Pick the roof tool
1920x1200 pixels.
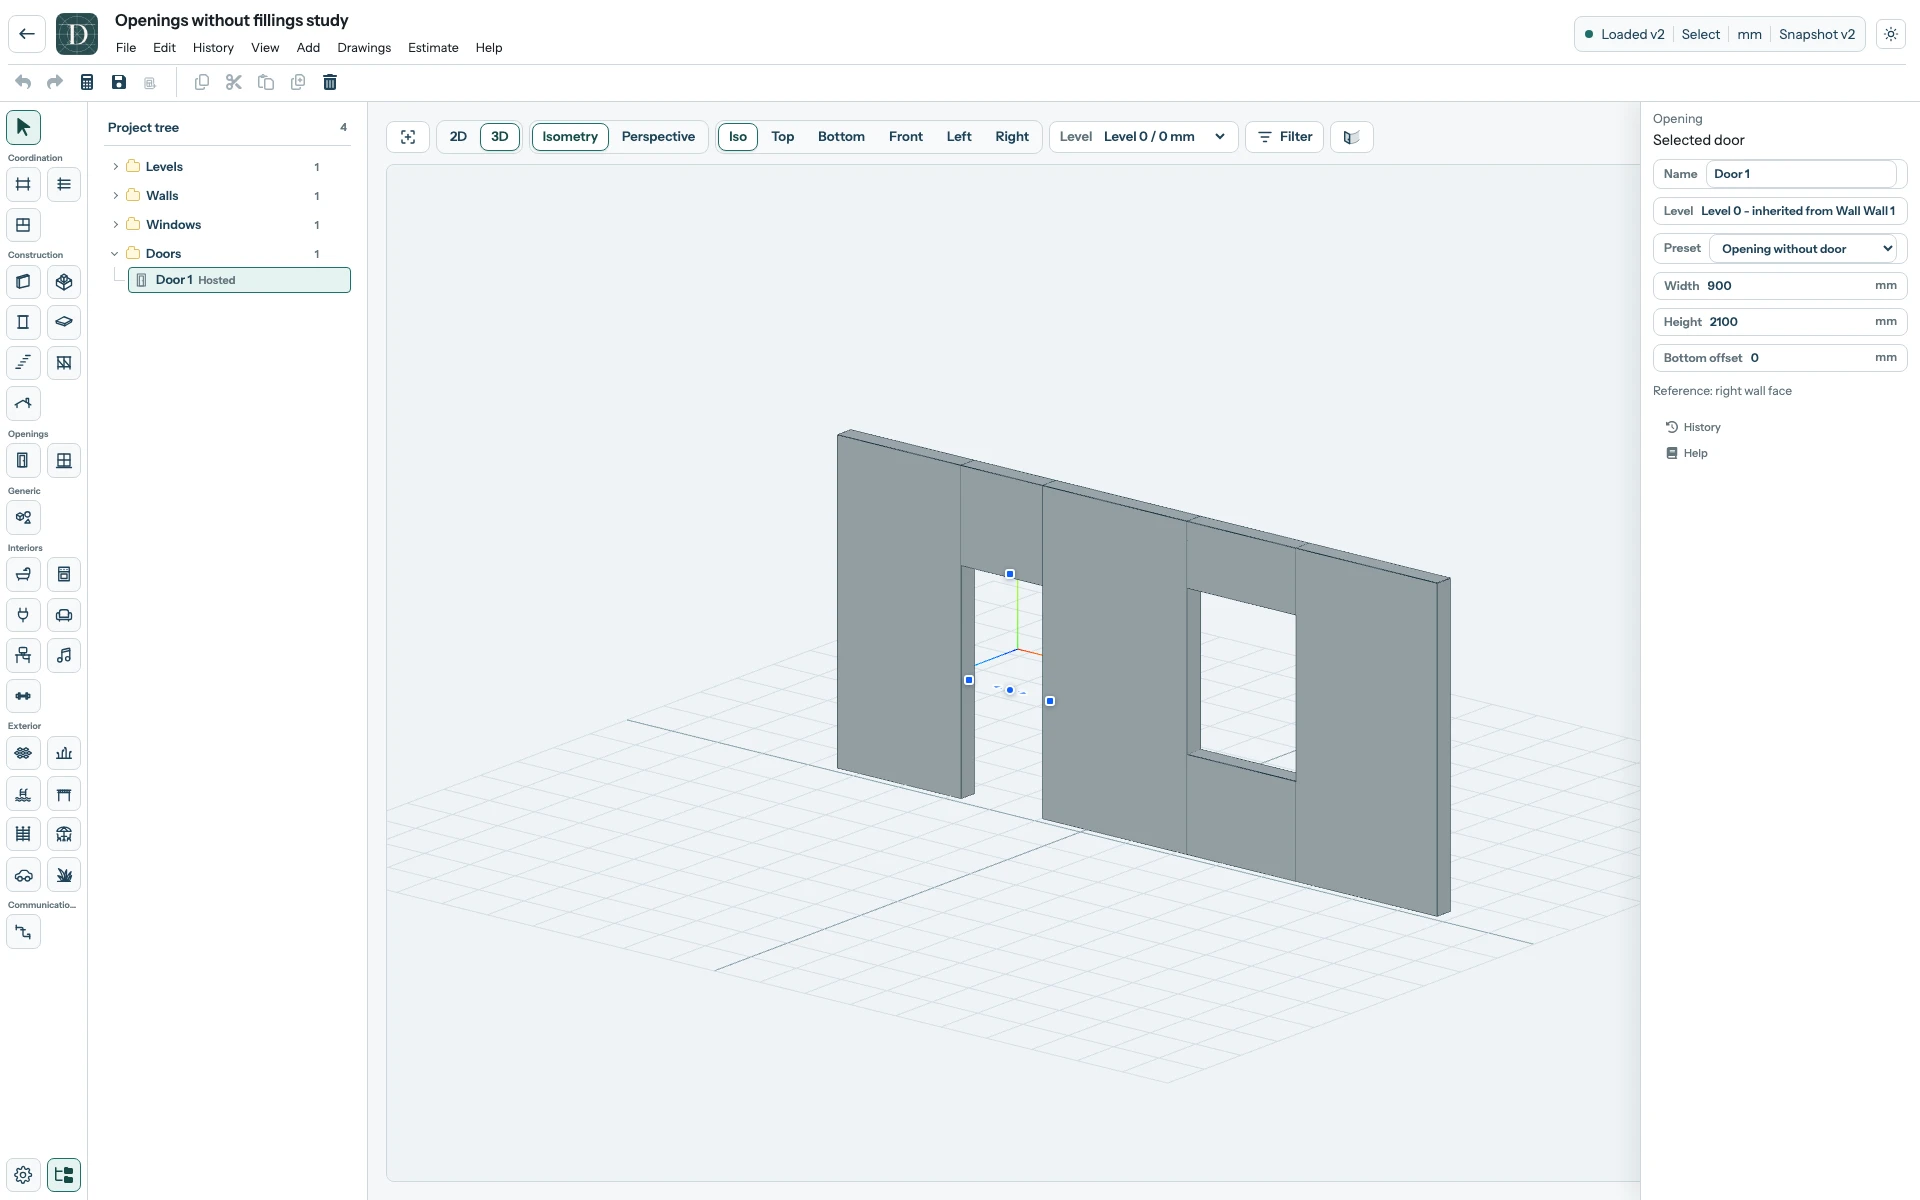tap(23, 404)
